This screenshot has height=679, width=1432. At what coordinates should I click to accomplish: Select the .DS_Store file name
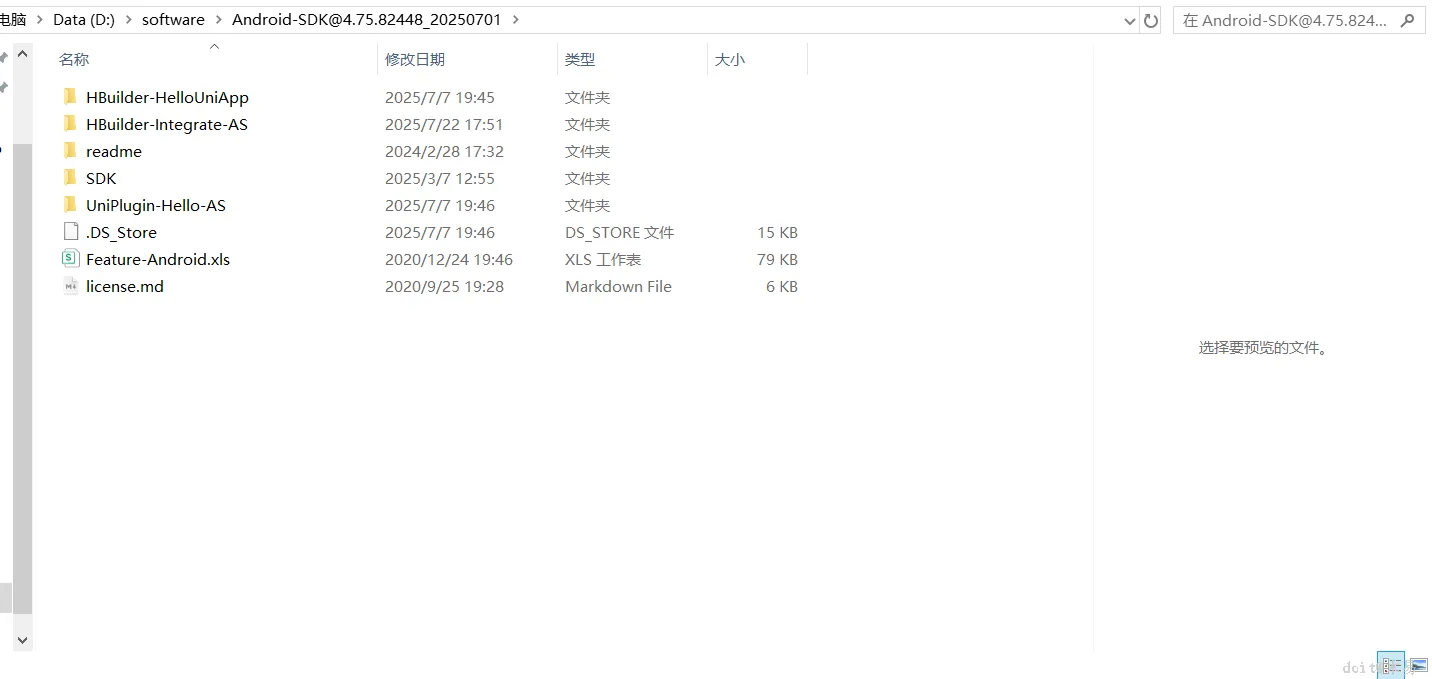[121, 232]
